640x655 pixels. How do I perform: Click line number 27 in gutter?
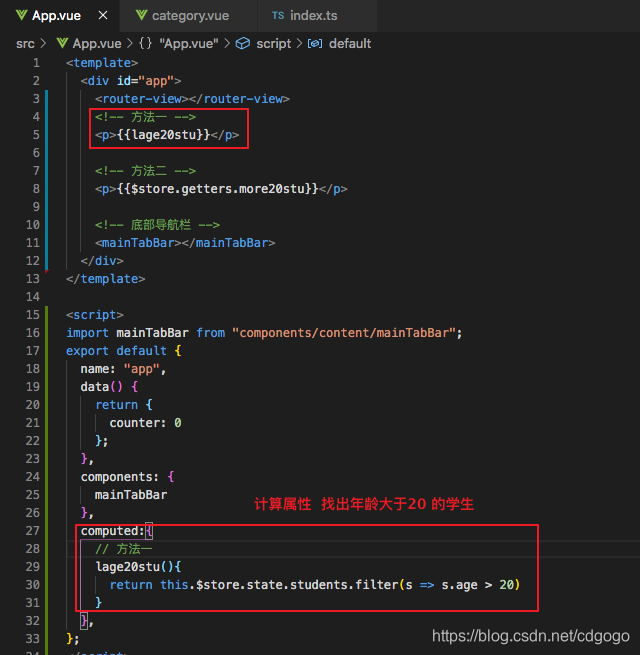pyautogui.click(x=33, y=531)
